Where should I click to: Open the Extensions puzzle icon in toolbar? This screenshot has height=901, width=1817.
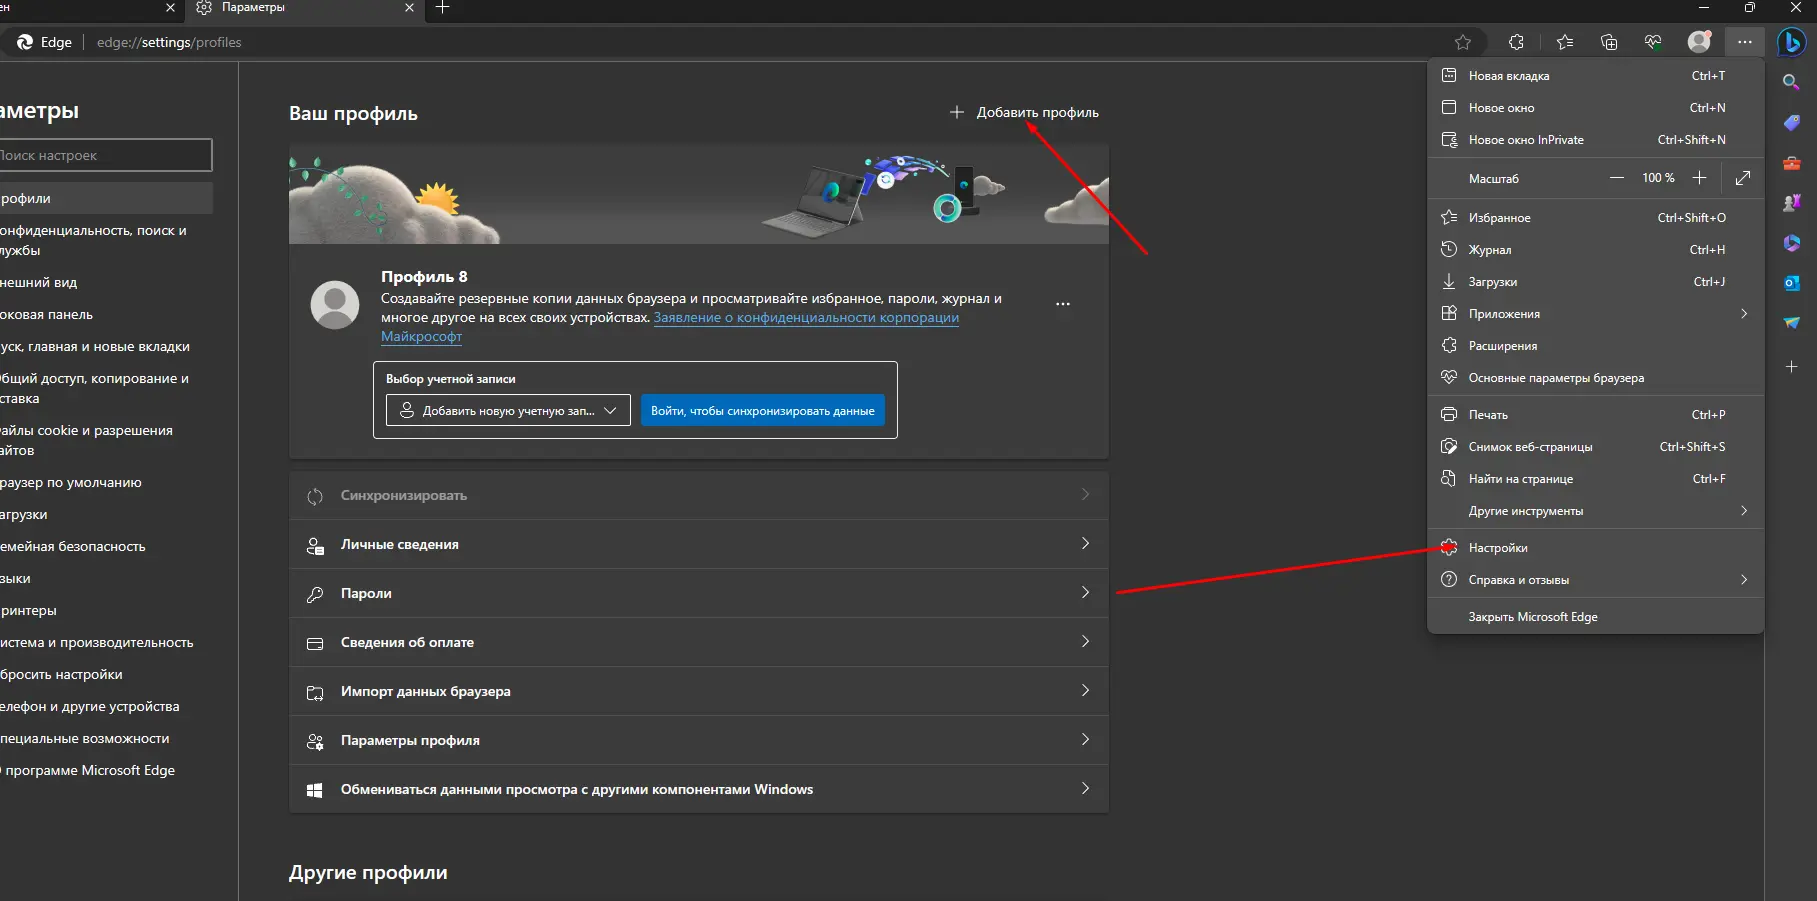1517,42
